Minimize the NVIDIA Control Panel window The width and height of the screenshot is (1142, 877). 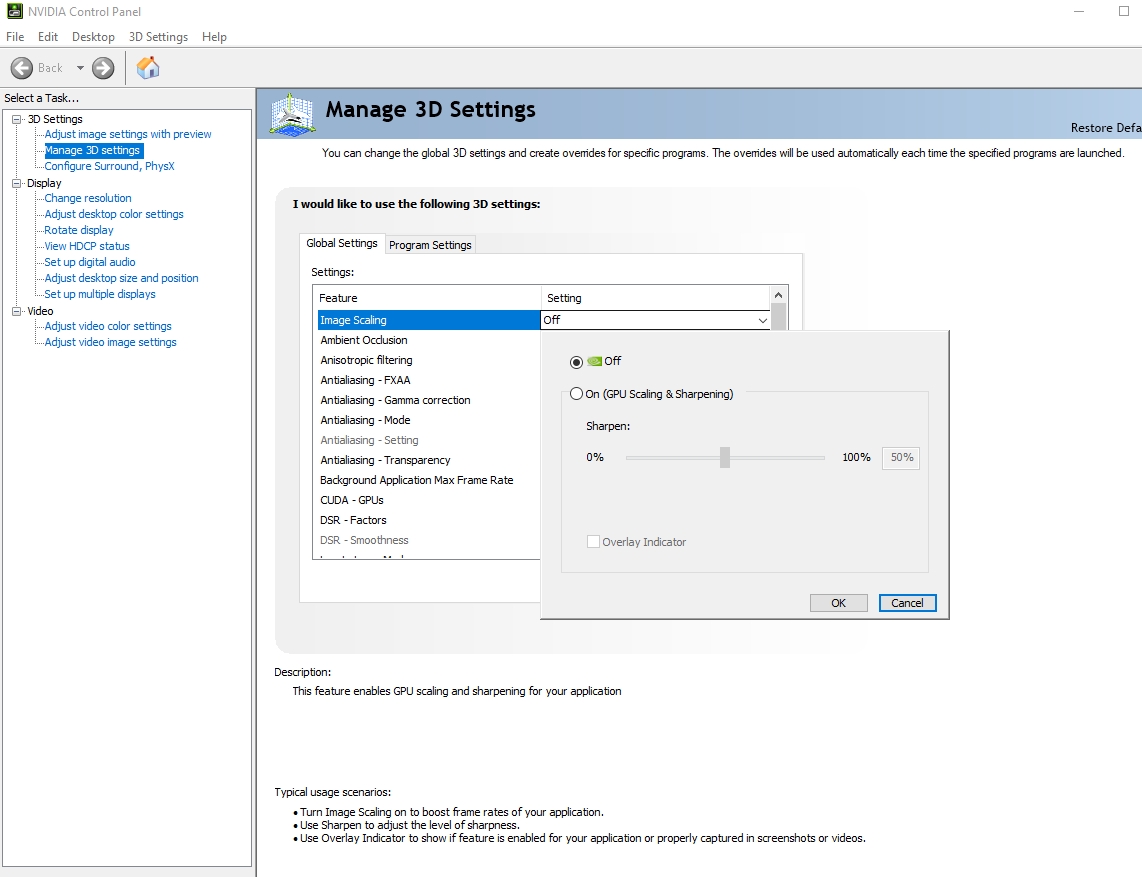[x=1079, y=12]
